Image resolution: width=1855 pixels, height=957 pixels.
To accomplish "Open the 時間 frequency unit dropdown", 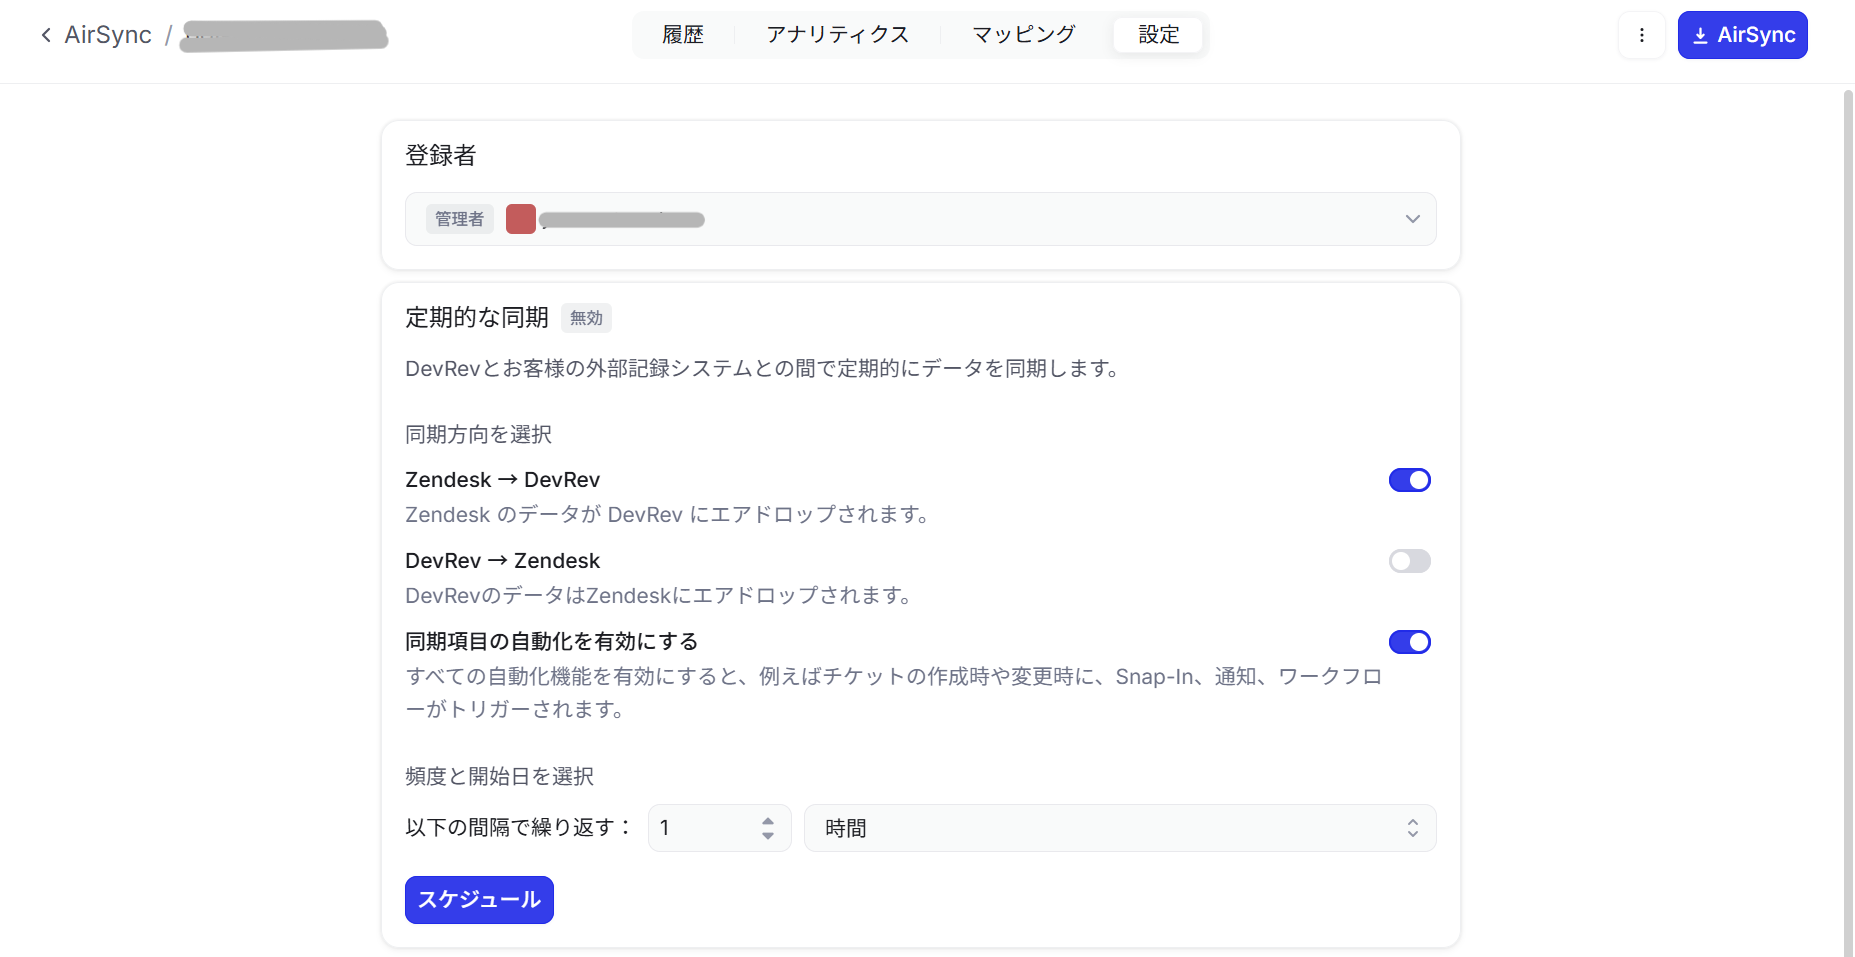I will point(1120,828).
